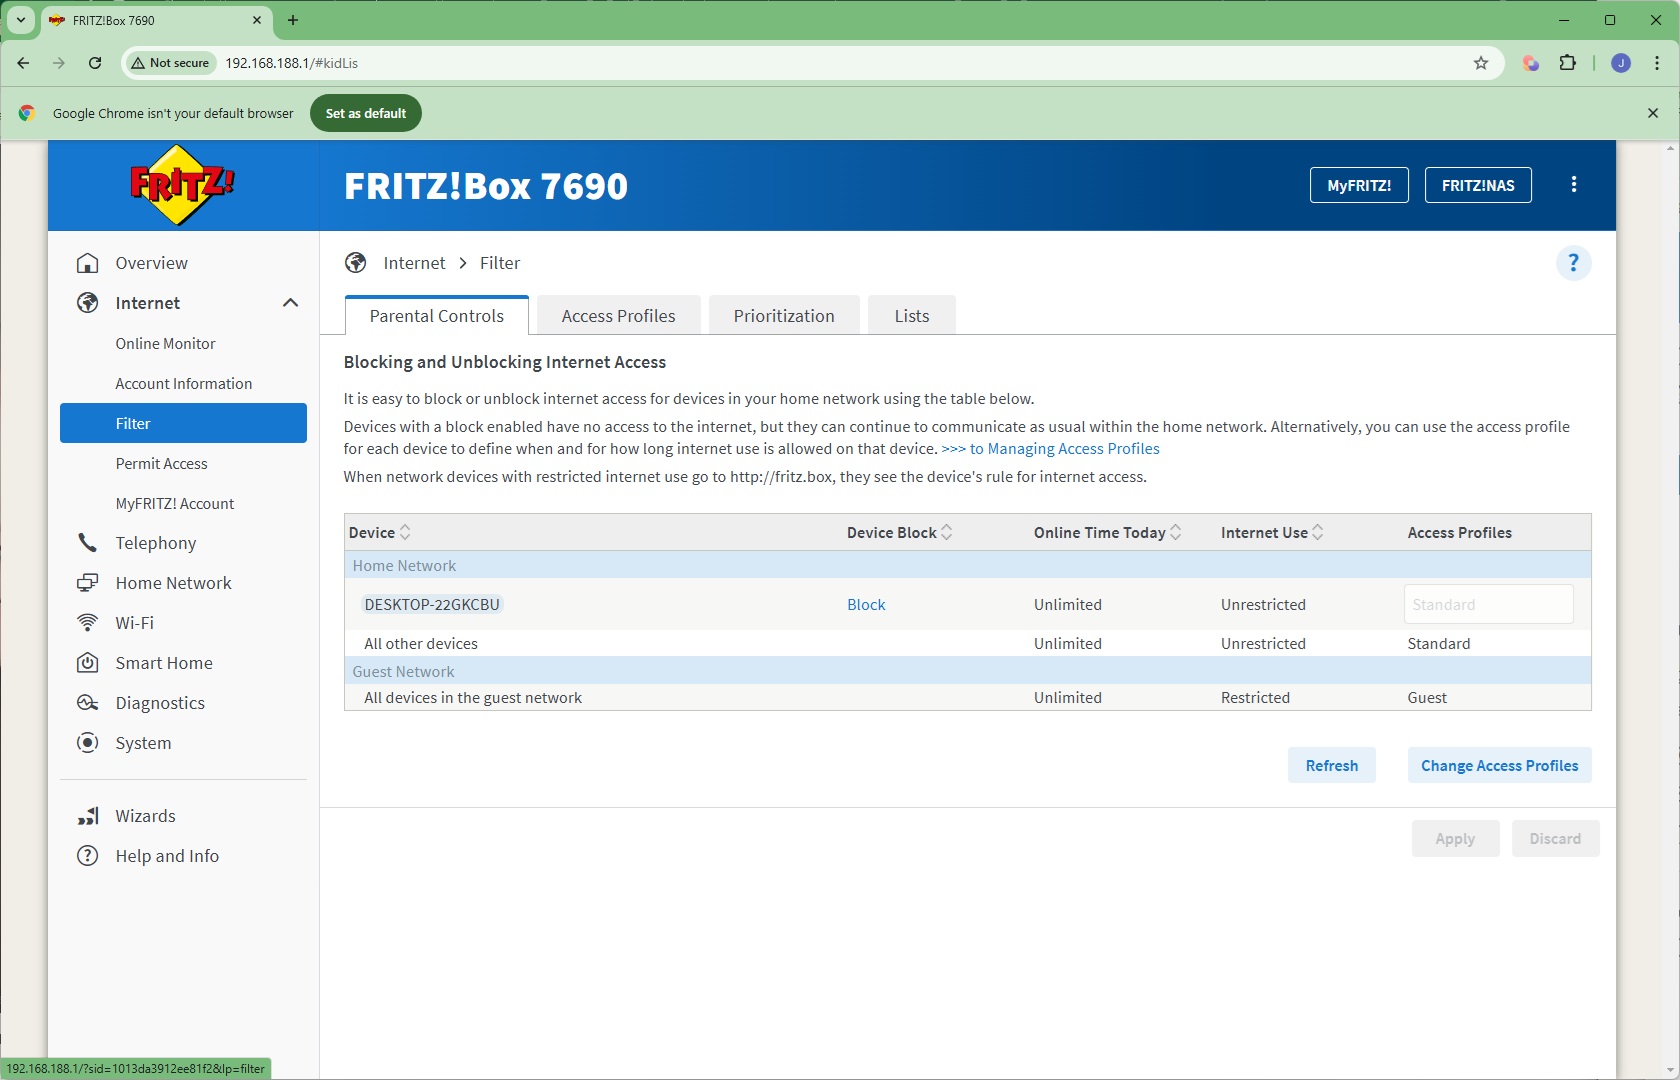Screen dimensions: 1680x1080
Task: Open the access profile dropdown for DESKTOP-22GKCBU
Action: (x=1488, y=604)
